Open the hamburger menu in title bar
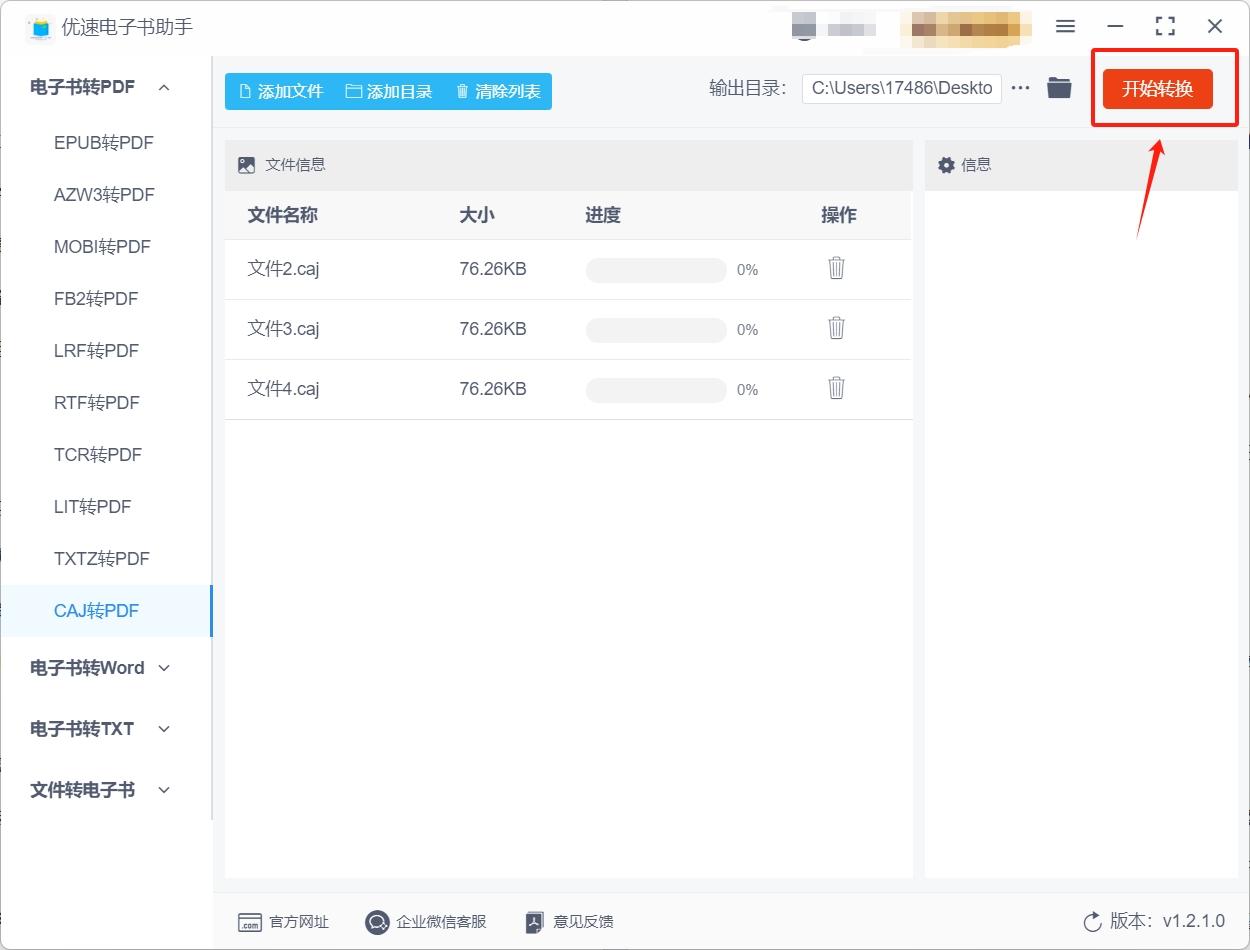The width and height of the screenshot is (1250, 950). coord(1065,27)
